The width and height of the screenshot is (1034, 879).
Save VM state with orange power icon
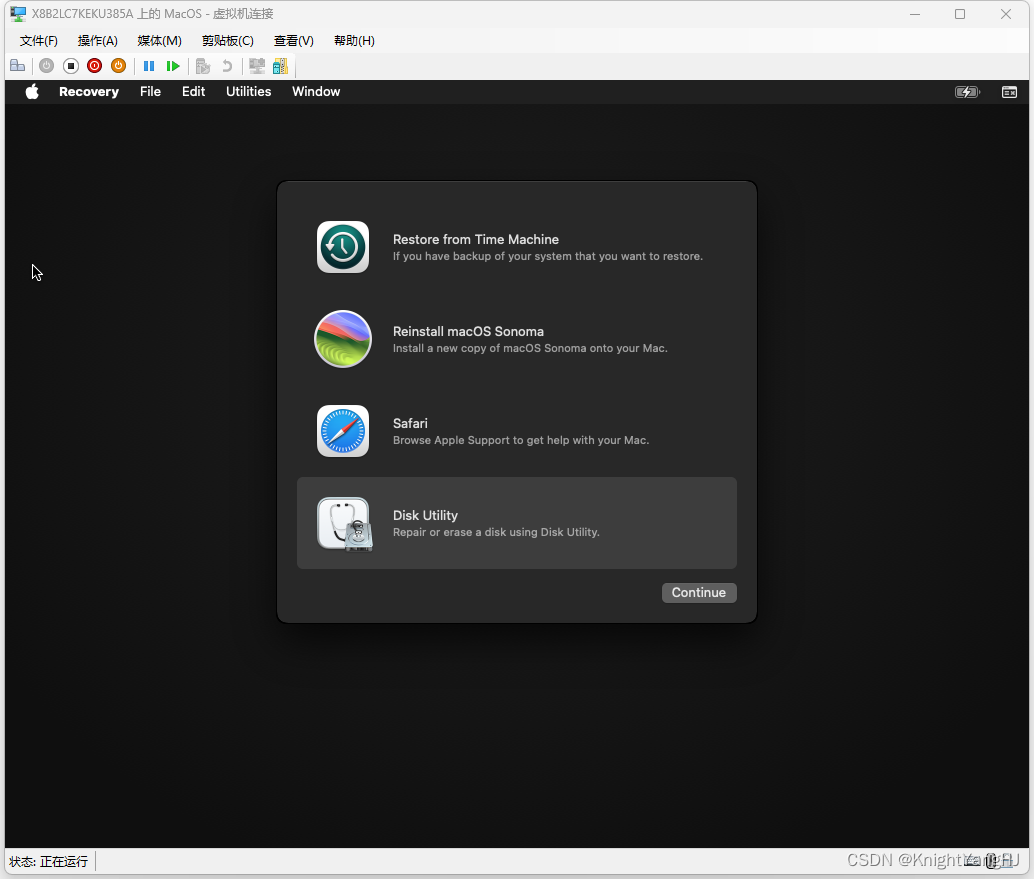point(119,66)
